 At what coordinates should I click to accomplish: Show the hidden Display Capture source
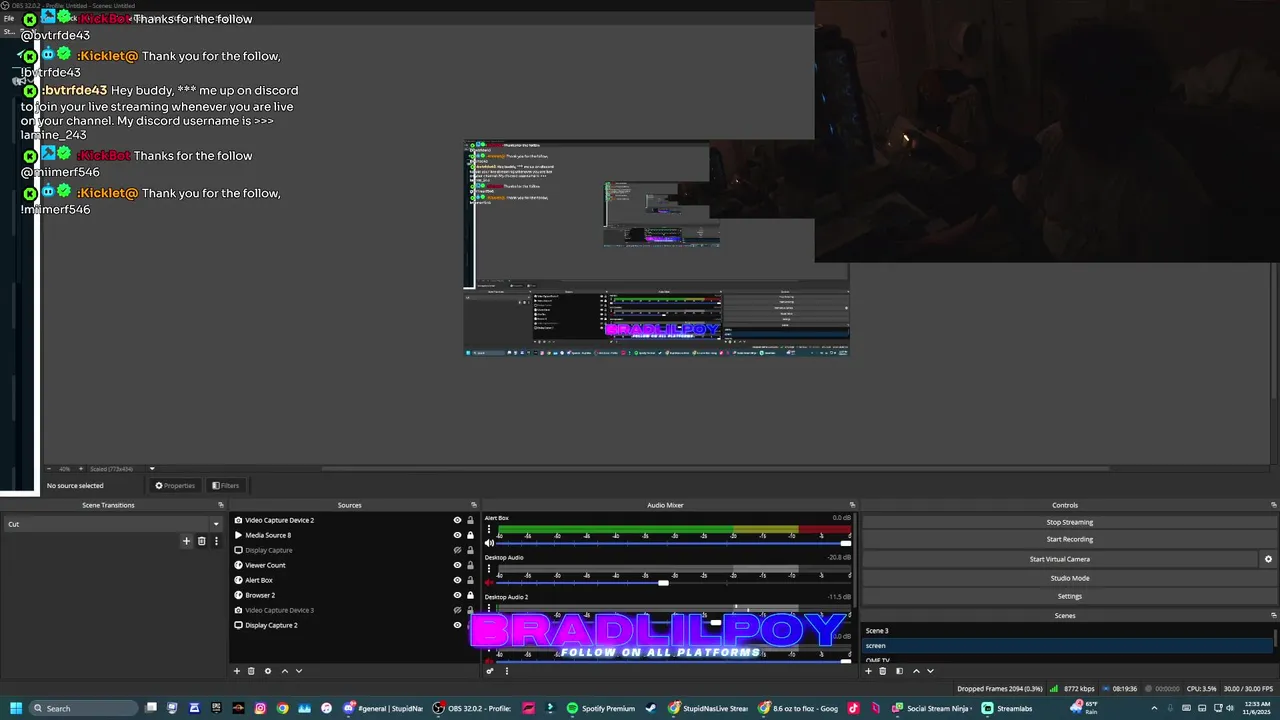[x=457, y=550]
